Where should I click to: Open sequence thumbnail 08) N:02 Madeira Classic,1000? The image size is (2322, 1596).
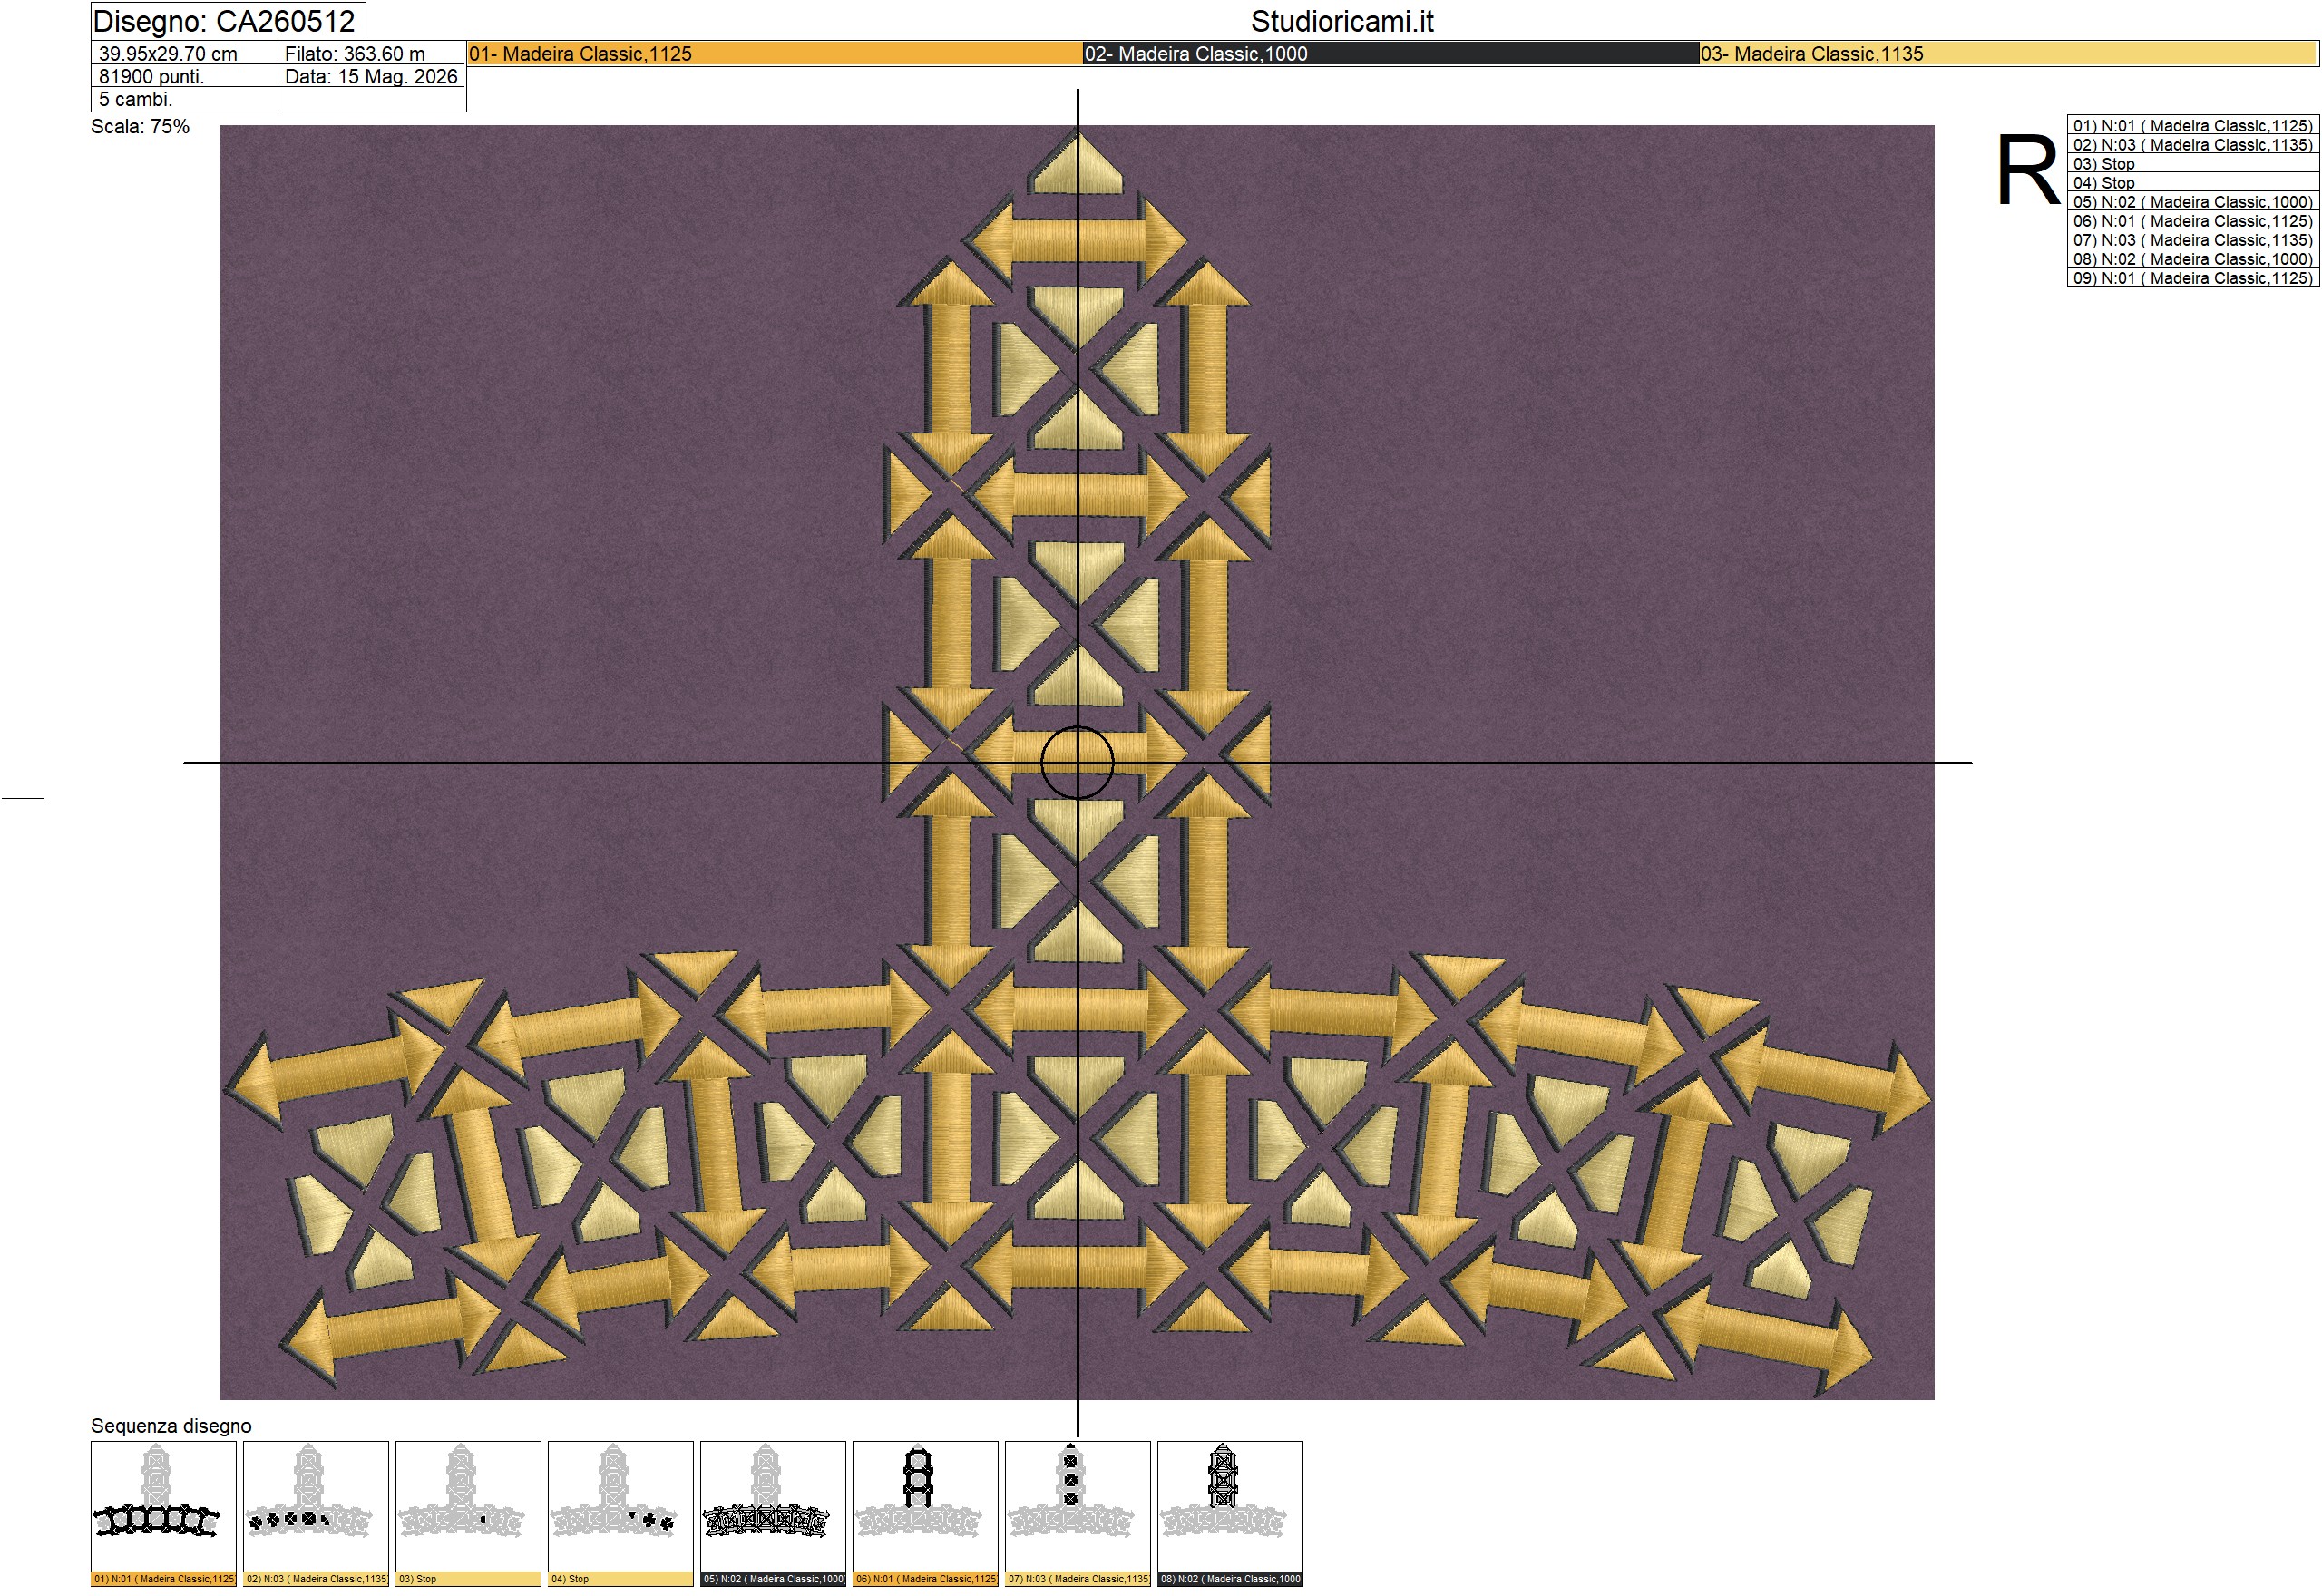click(1230, 1513)
